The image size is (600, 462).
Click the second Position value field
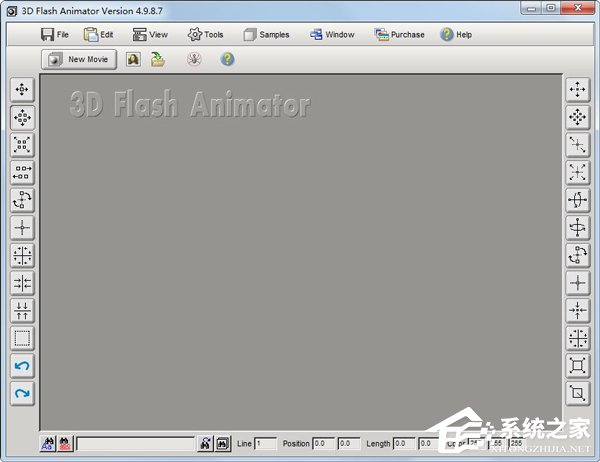point(349,444)
